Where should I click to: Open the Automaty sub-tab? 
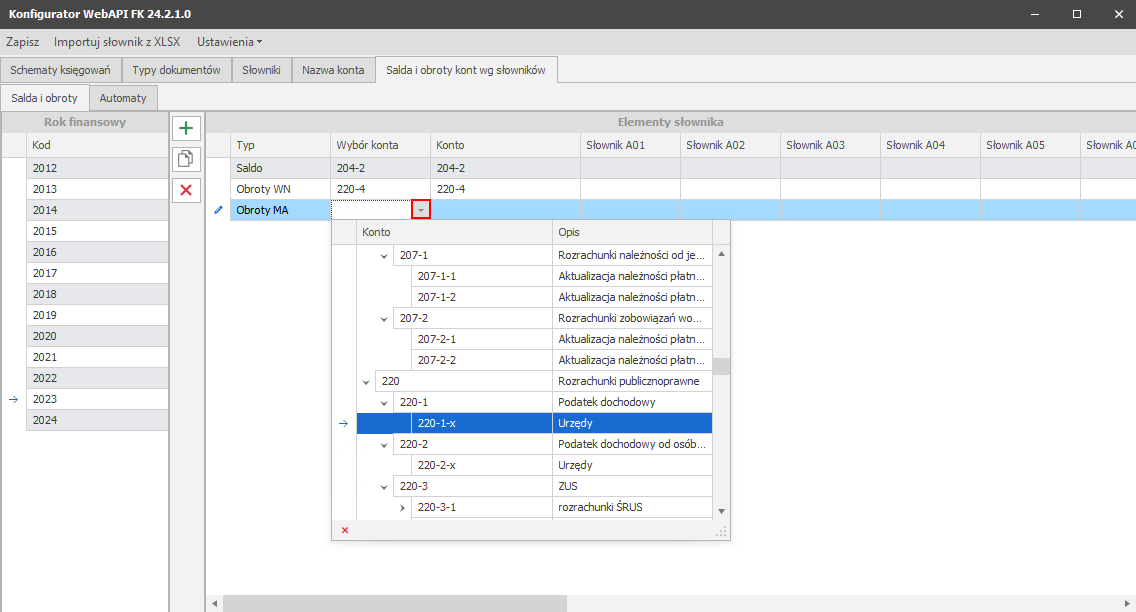coord(123,98)
